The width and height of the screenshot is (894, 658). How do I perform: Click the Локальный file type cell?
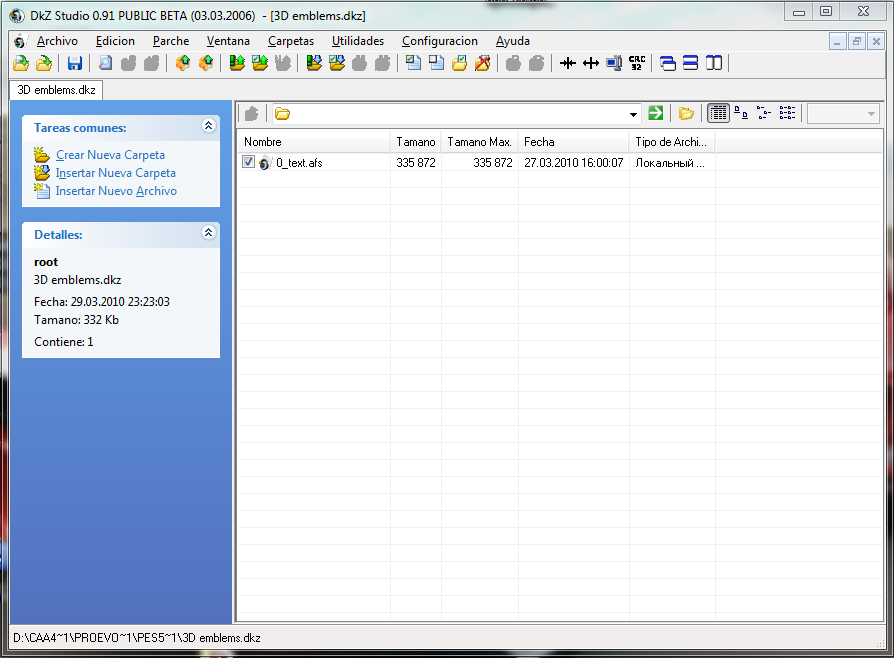(670, 163)
